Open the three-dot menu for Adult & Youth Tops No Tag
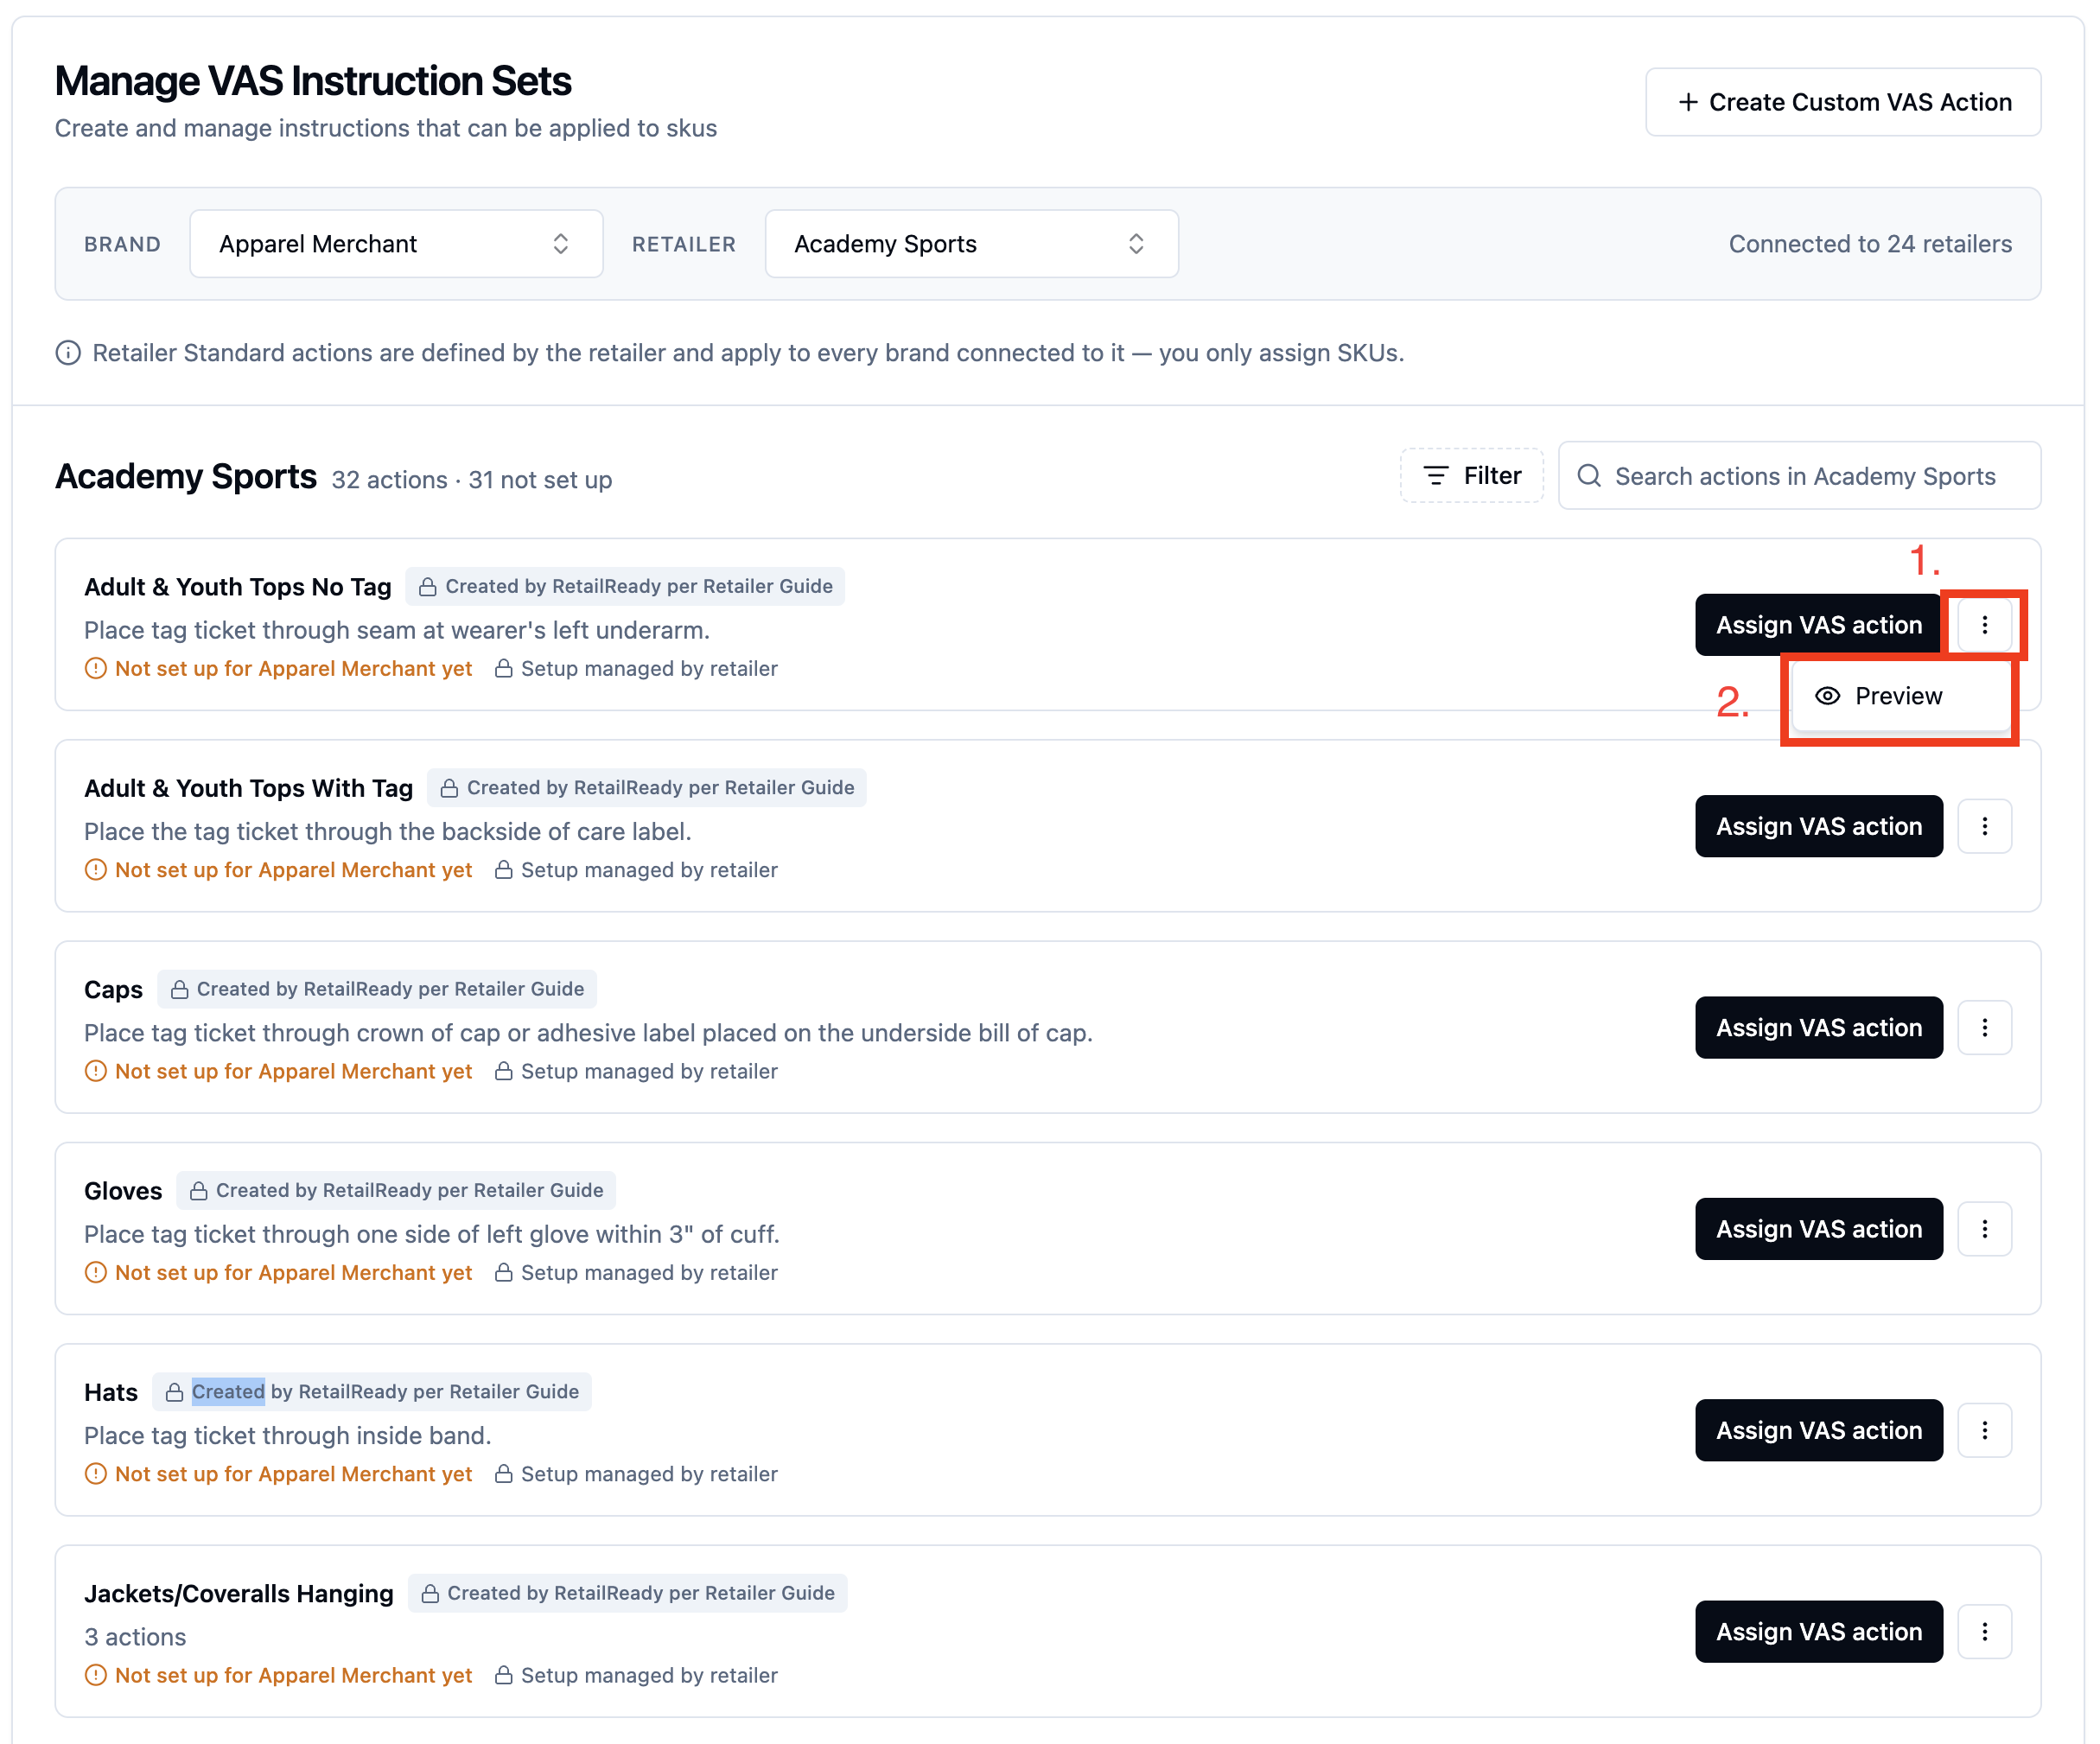The image size is (2100, 1744). click(1984, 625)
